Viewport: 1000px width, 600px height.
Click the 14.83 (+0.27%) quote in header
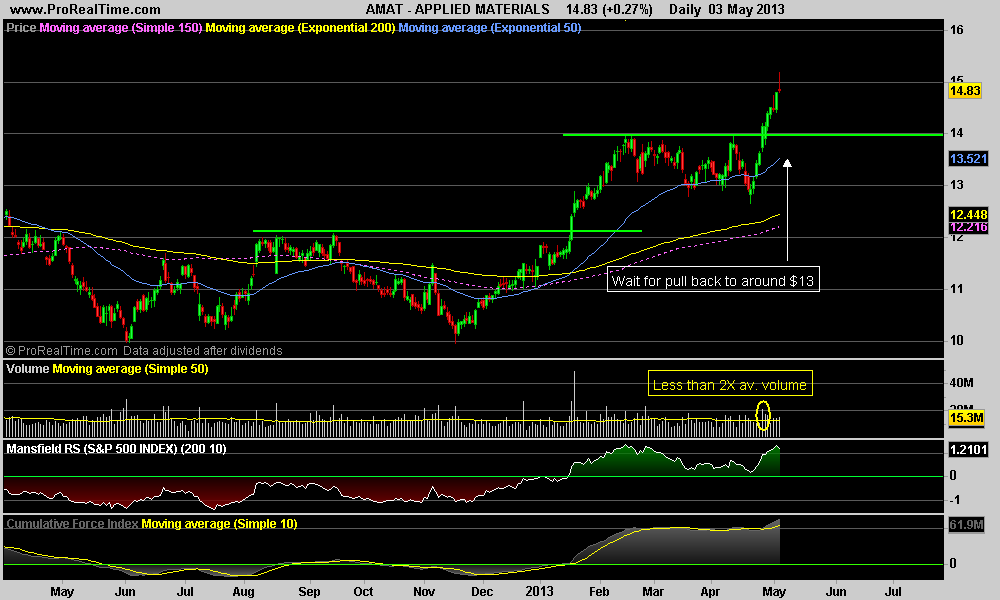tap(609, 10)
